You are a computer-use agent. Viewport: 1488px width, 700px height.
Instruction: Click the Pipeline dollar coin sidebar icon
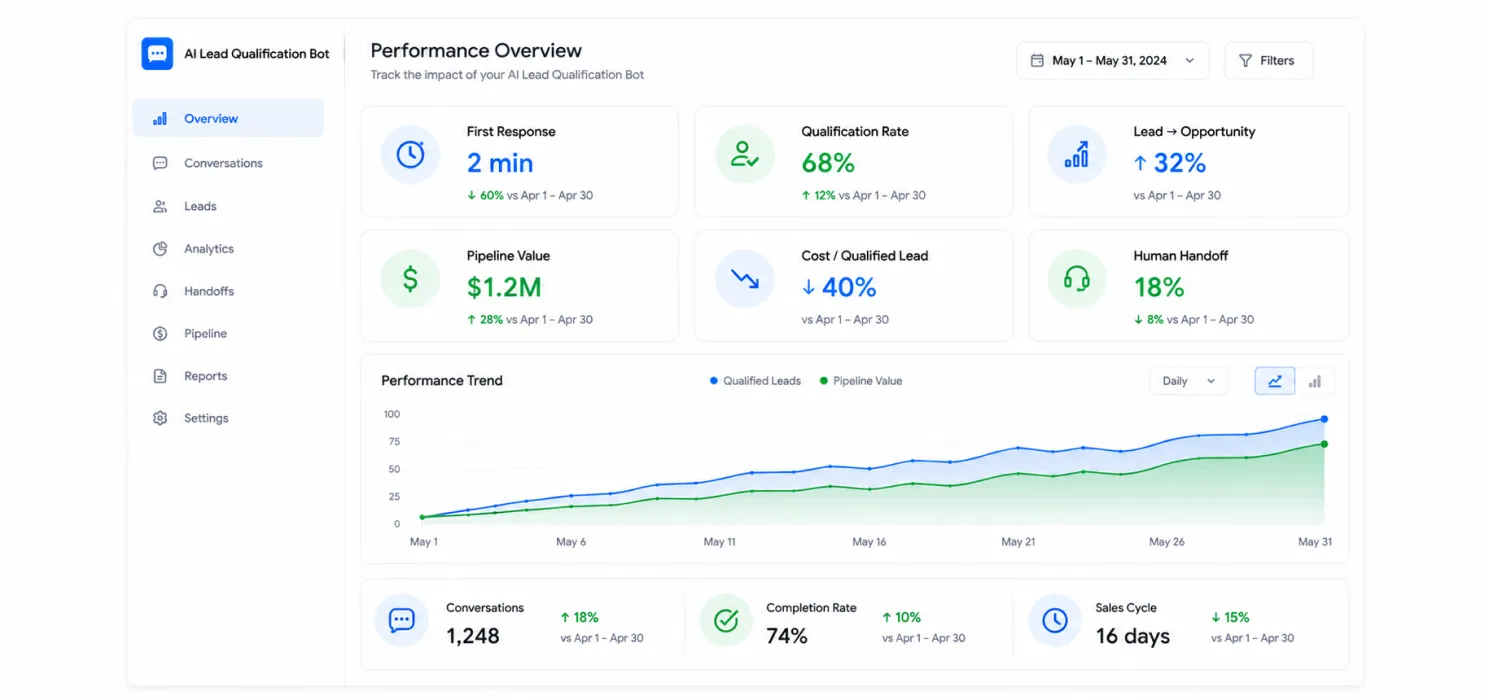(x=160, y=334)
